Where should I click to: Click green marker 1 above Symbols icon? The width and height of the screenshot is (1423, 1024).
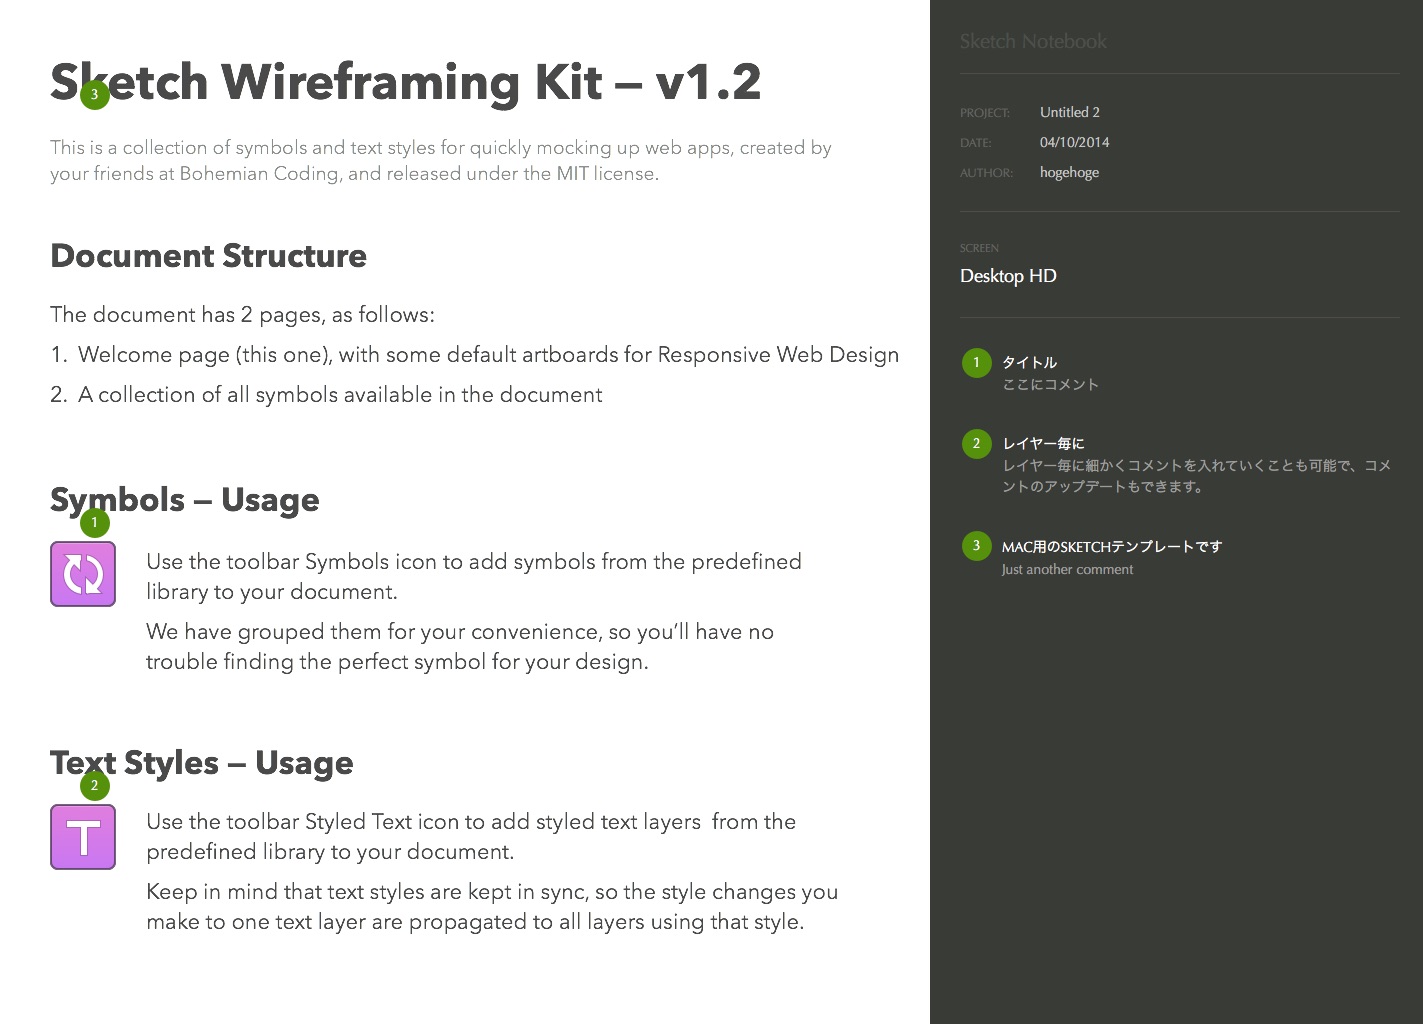(x=95, y=522)
